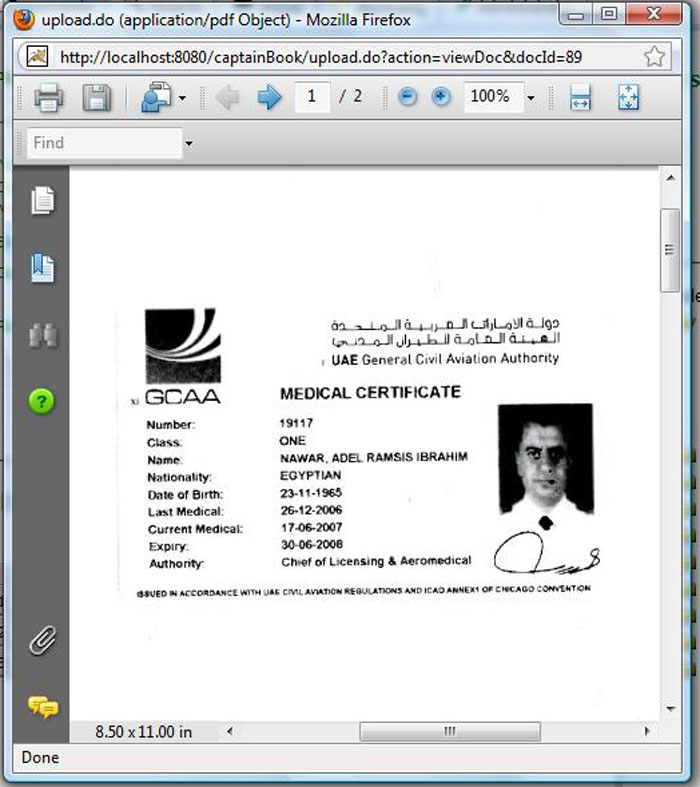
Task: Open the Pages panel in sidebar
Action: (x=42, y=200)
